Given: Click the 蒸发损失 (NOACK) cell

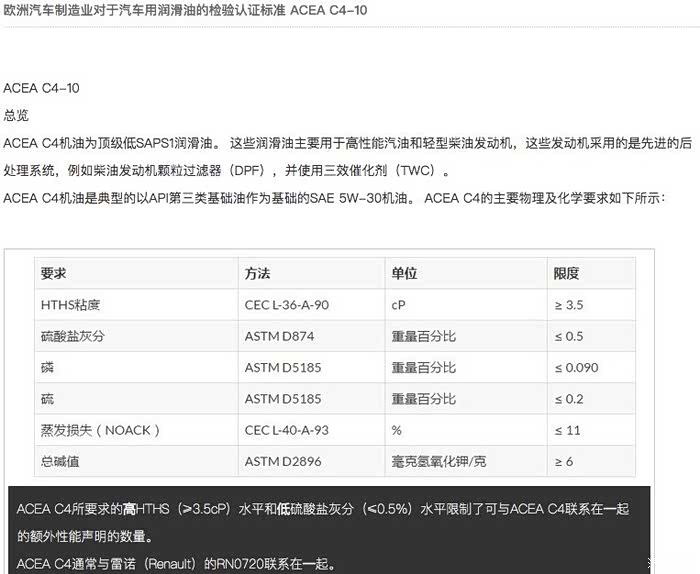Looking at the screenshot, I should click(100, 430).
